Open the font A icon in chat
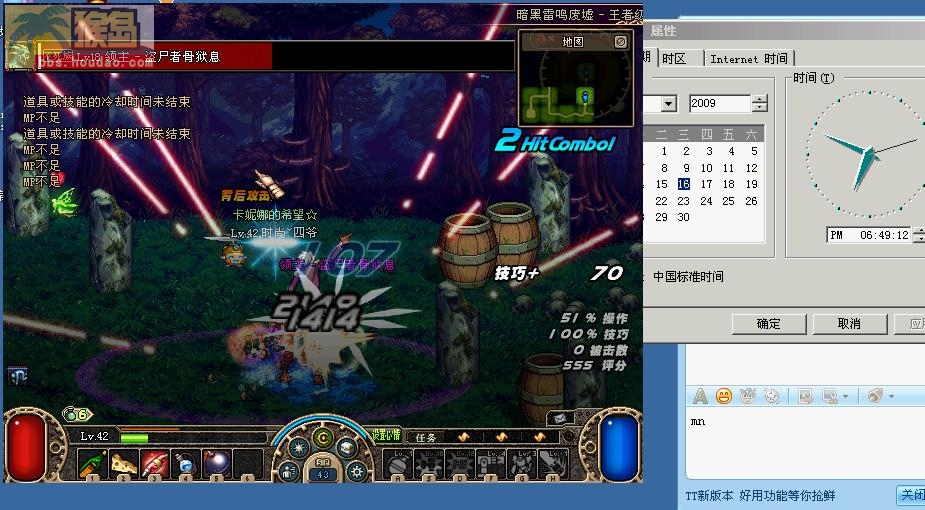925x510 pixels. (x=700, y=396)
